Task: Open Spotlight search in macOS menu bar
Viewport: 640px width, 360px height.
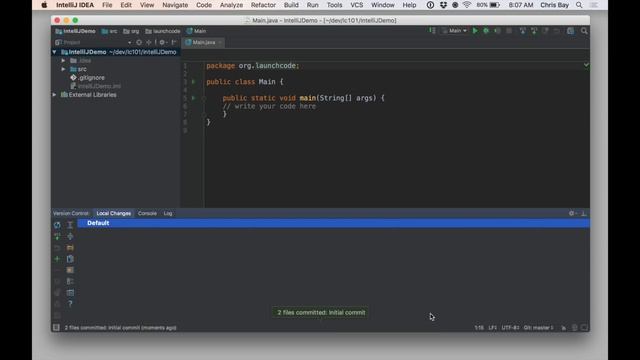Action: [579, 5]
